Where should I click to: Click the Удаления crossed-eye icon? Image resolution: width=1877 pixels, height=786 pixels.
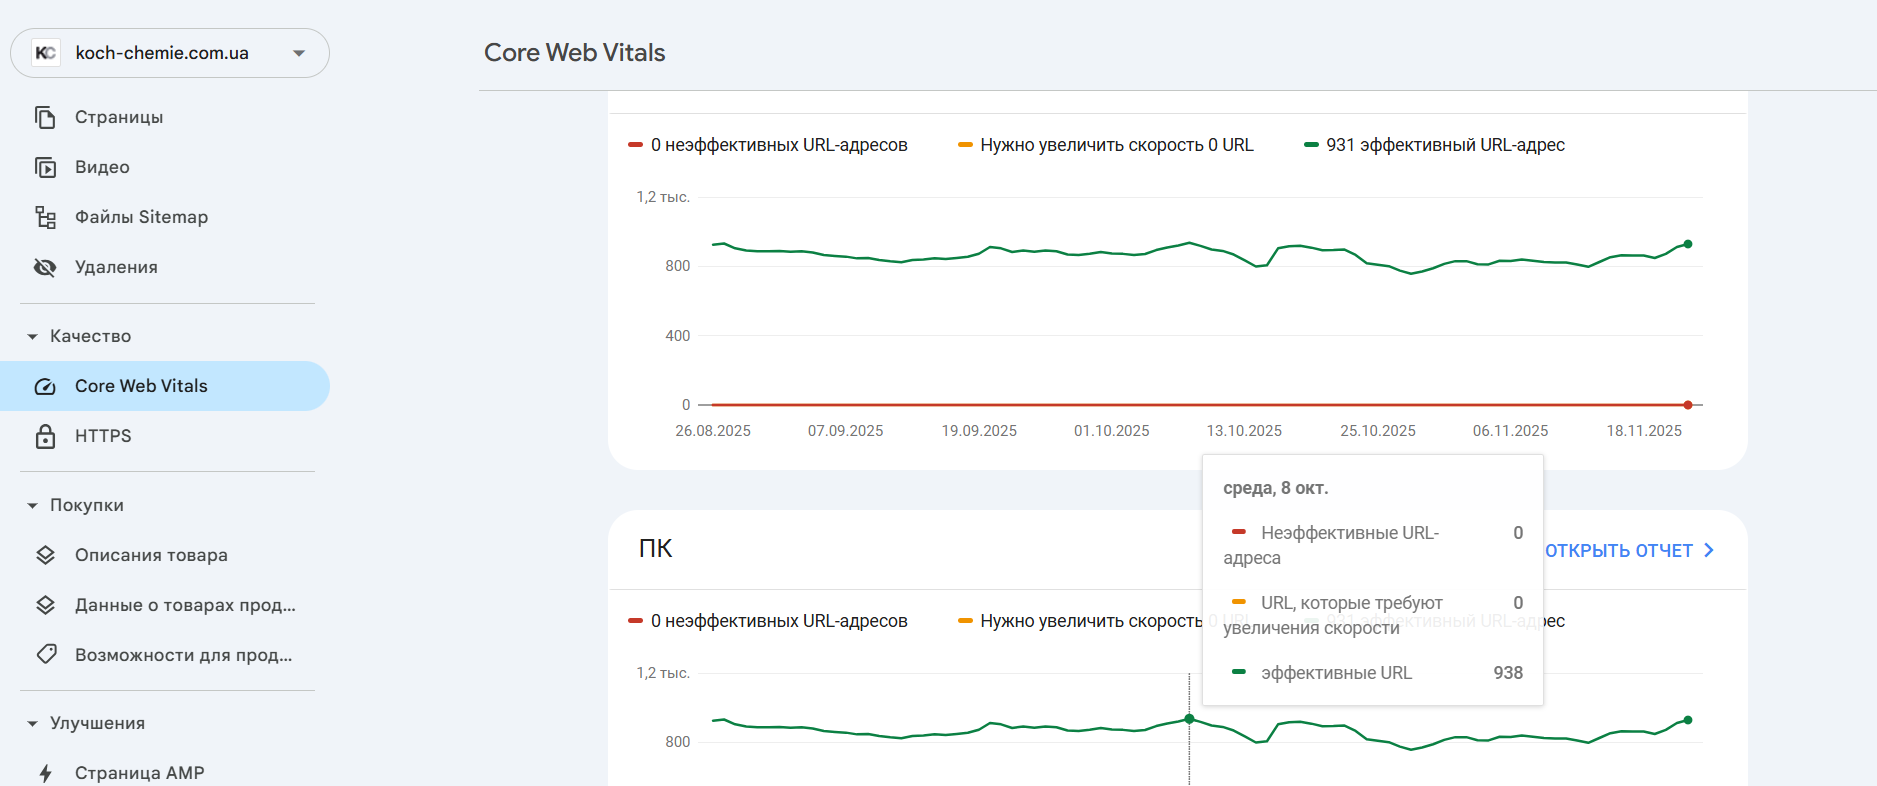(45, 267)
